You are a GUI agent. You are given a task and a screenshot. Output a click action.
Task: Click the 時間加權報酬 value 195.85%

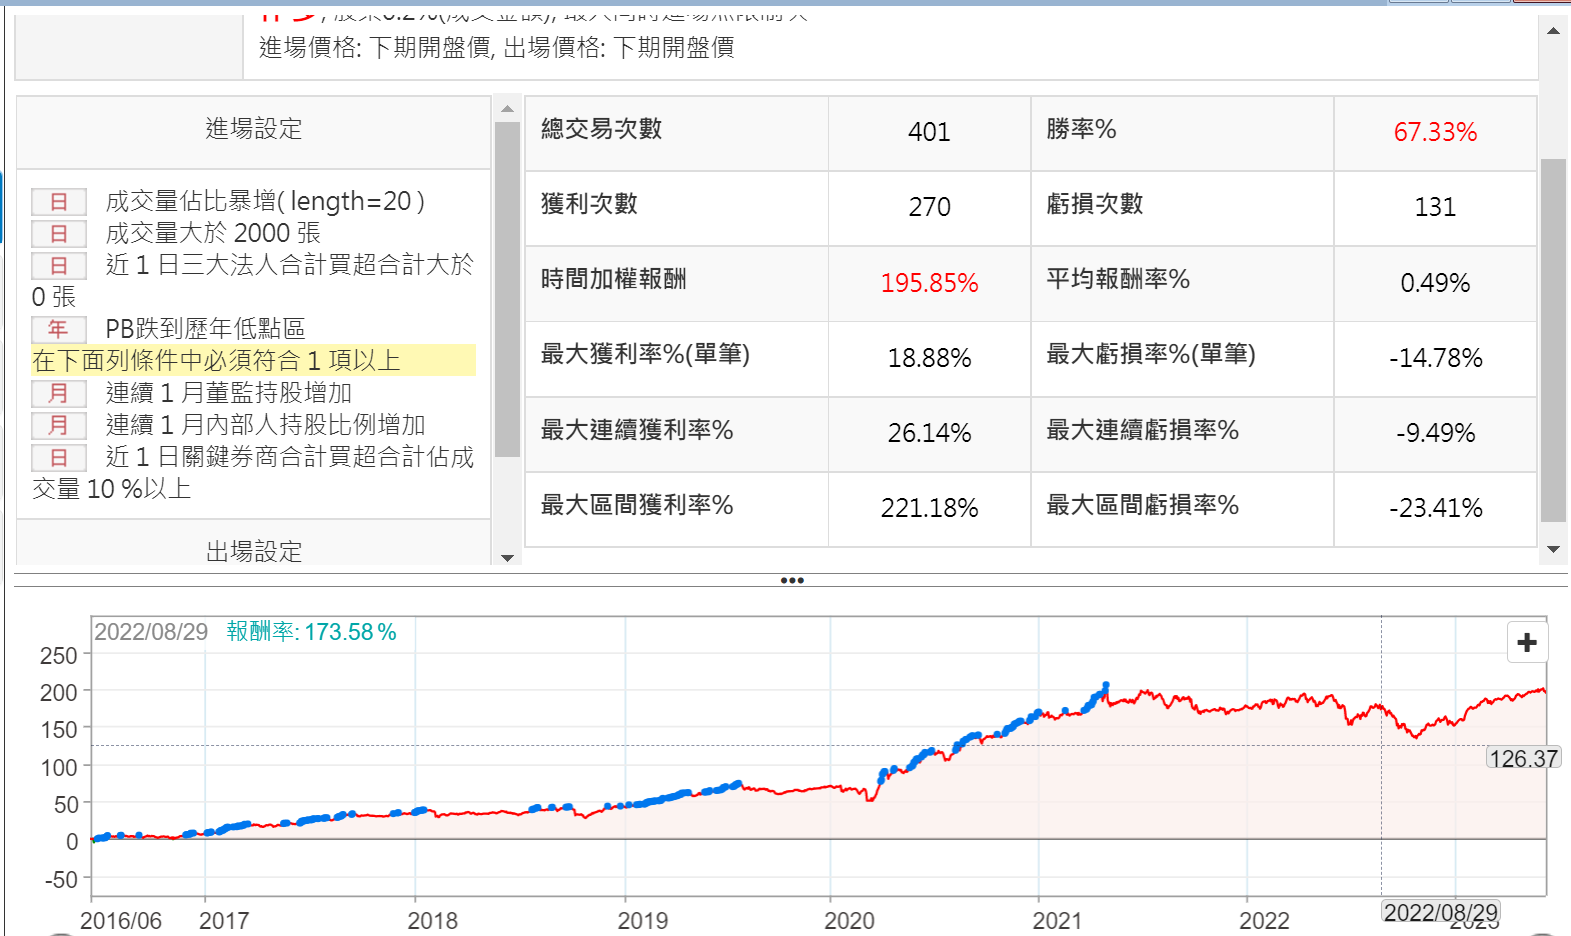(929, 283)
